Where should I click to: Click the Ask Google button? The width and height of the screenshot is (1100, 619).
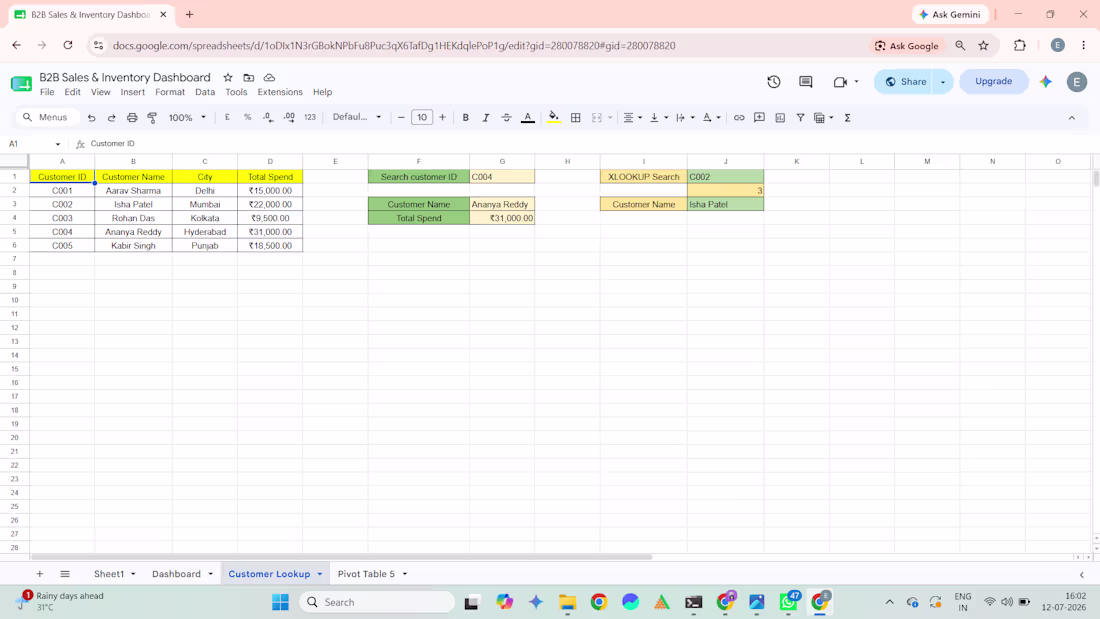coord(906,46)
